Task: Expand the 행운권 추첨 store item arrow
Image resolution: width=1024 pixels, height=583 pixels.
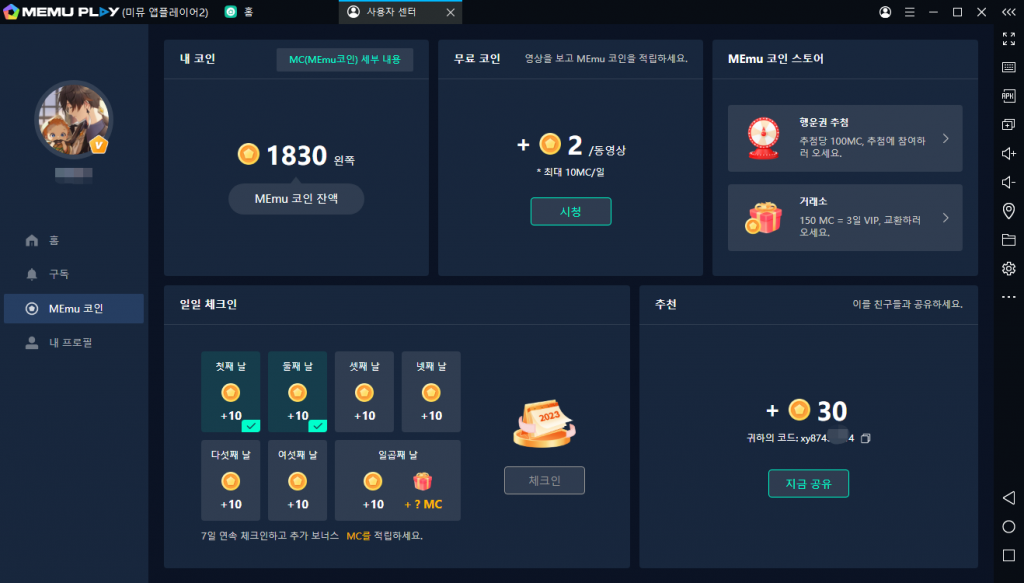Action: coord(945,139)
